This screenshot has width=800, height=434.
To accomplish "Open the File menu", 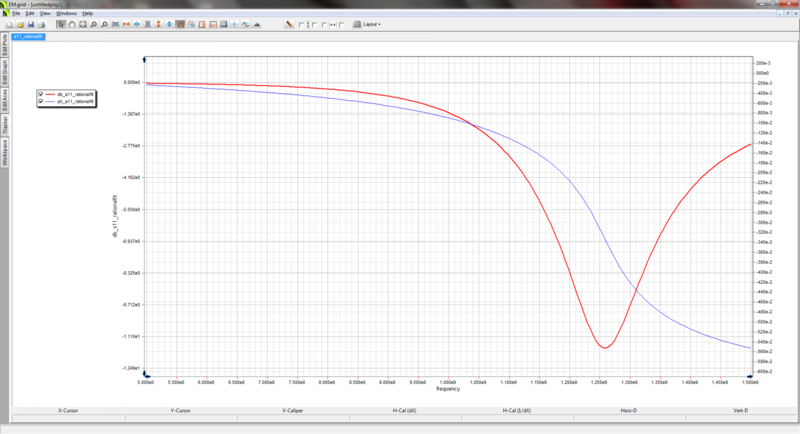I will click(15, 13).
